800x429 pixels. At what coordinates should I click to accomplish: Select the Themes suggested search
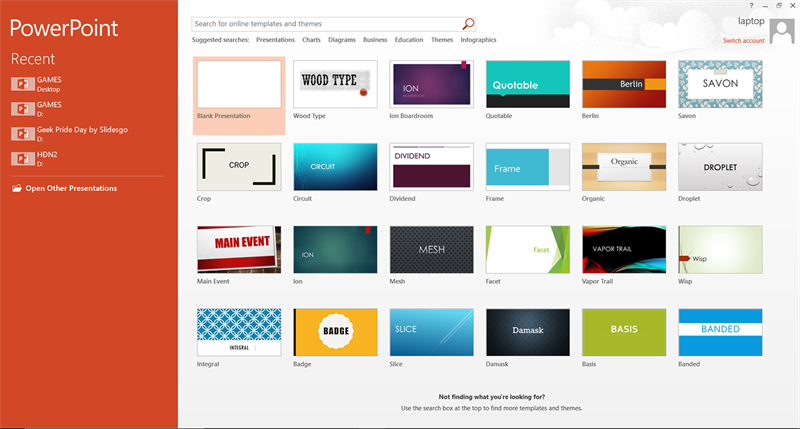pos(442,40)
